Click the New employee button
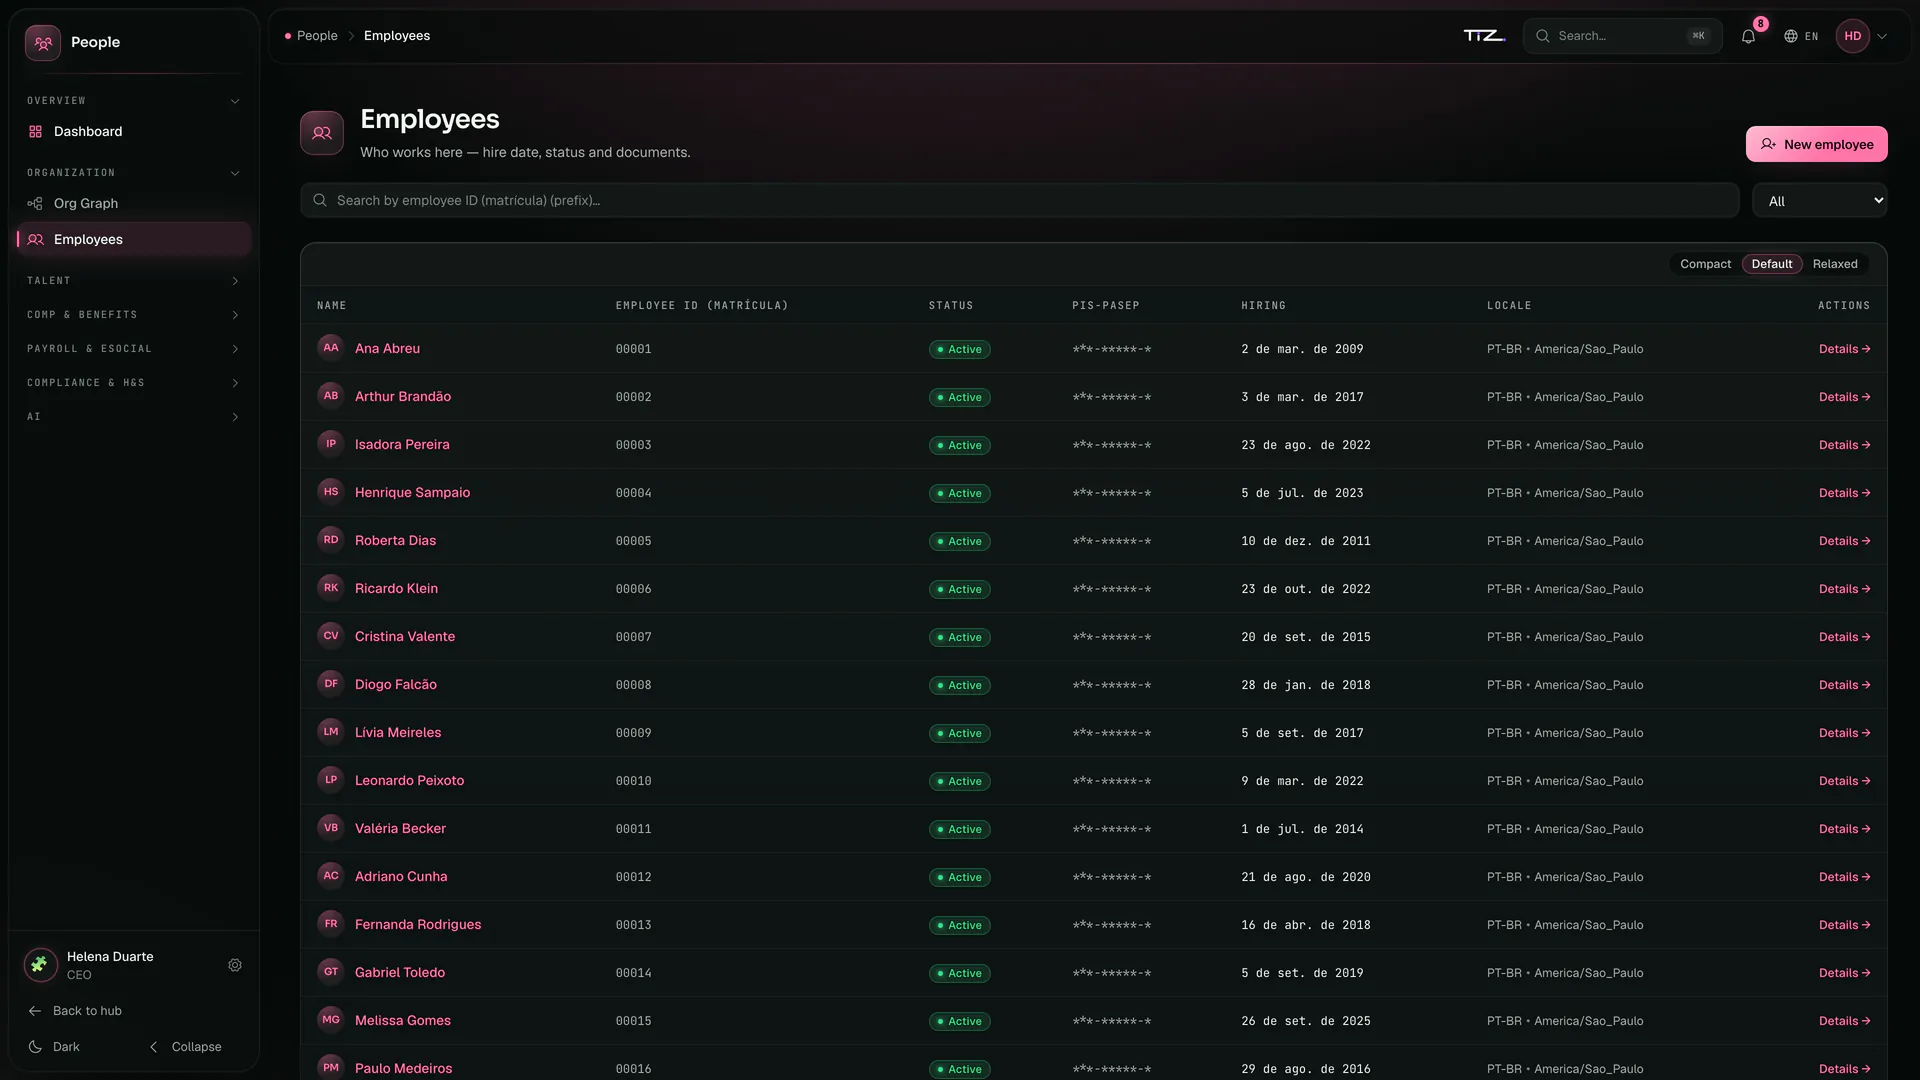Viewport: 1920px width, 1080px height. tap(1816, 144)
